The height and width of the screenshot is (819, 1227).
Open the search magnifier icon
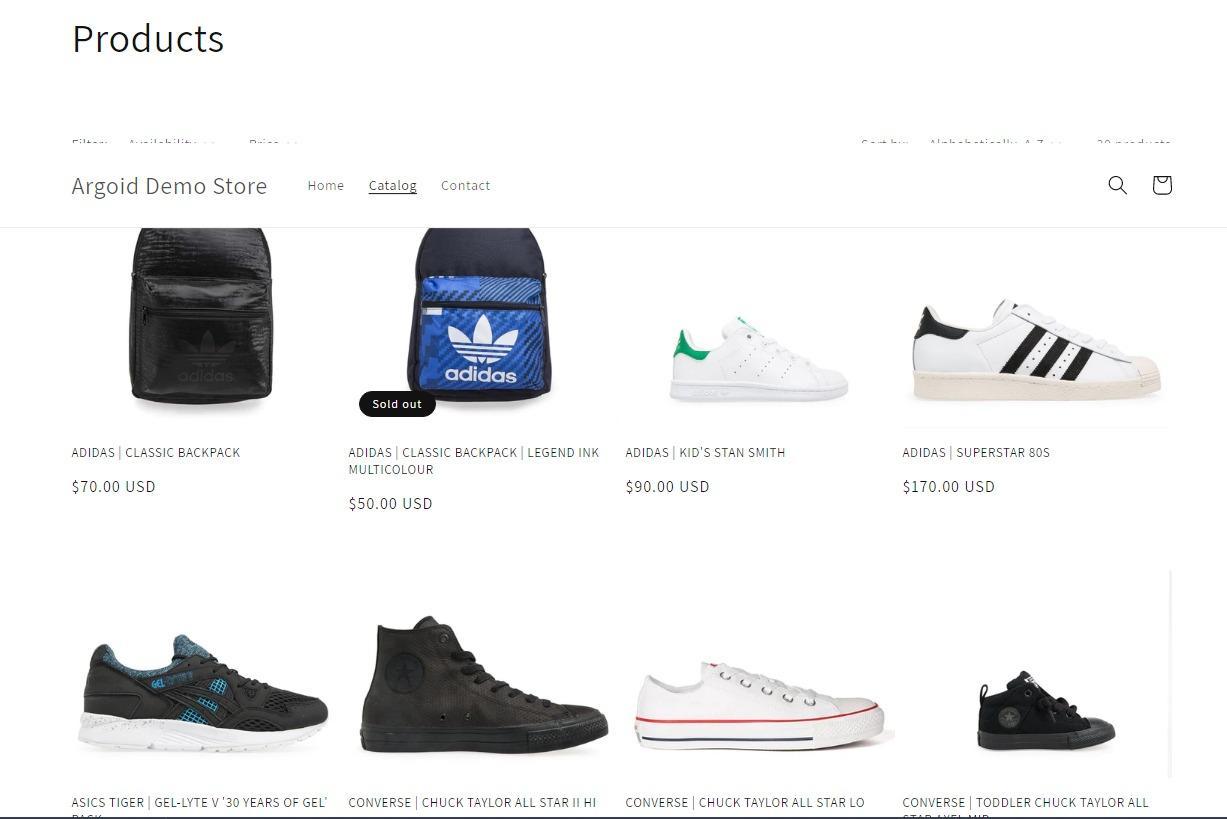(1117, 185)
